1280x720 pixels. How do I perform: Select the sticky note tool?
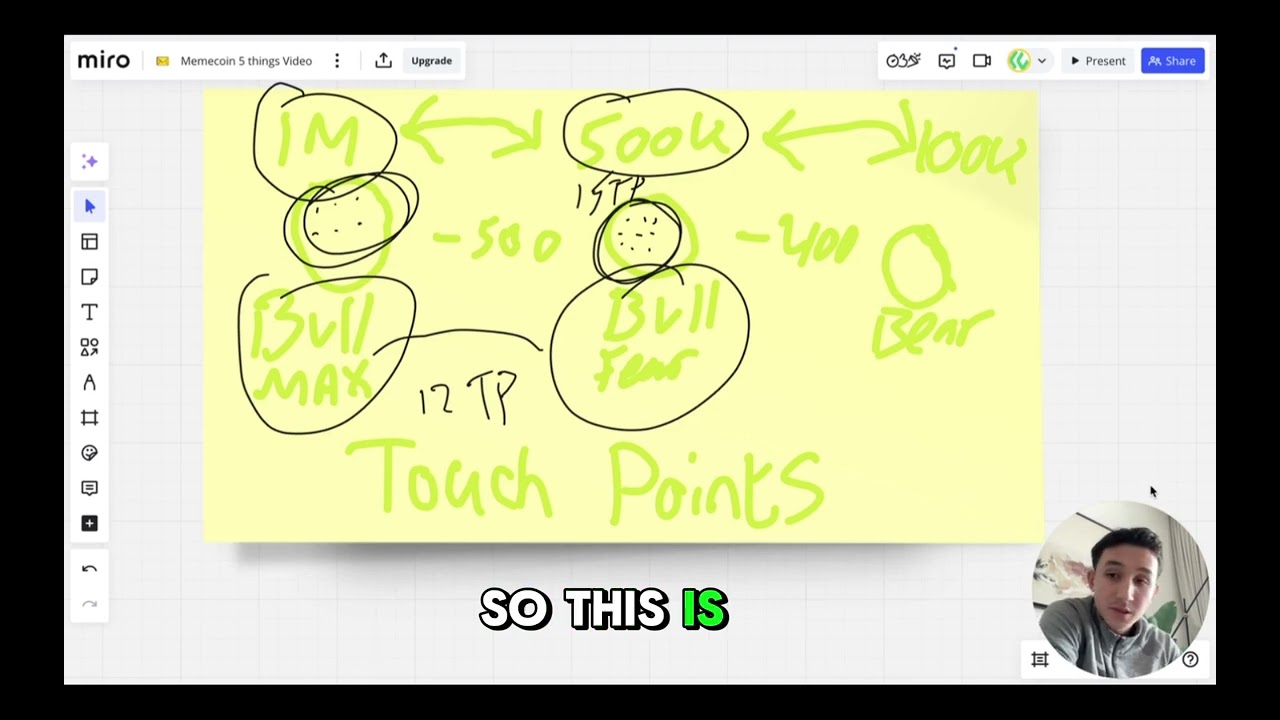click(89, 277)
